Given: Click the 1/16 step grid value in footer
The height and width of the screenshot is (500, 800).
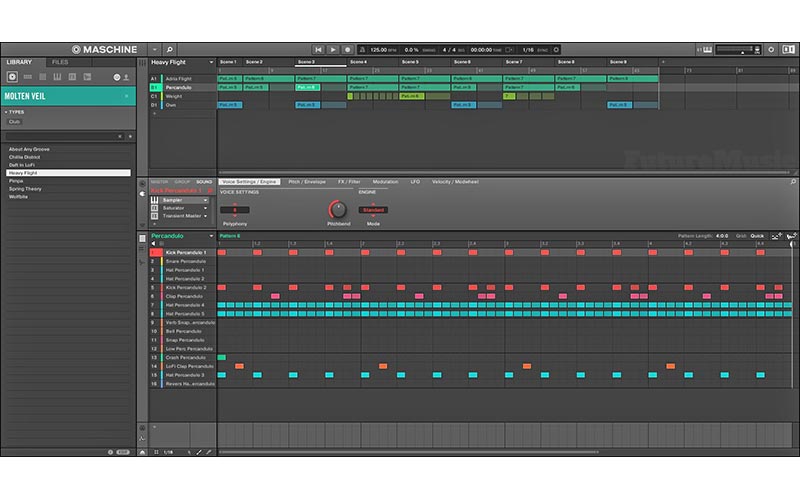Looking at the screenshot, I should [168, 452].
